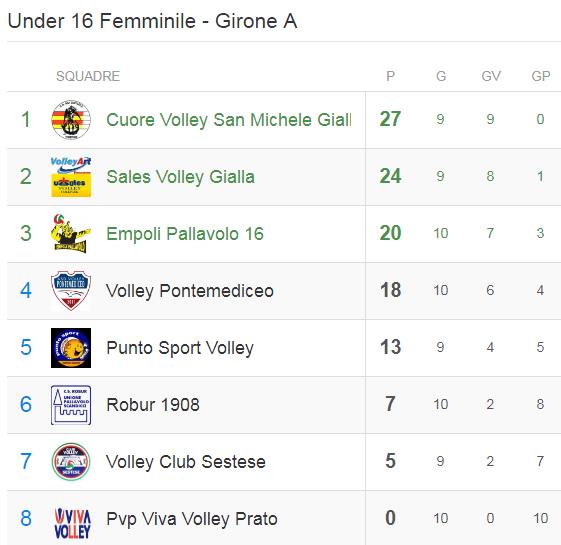
Task: Click the P points column header
Action: tap(390, 76)
